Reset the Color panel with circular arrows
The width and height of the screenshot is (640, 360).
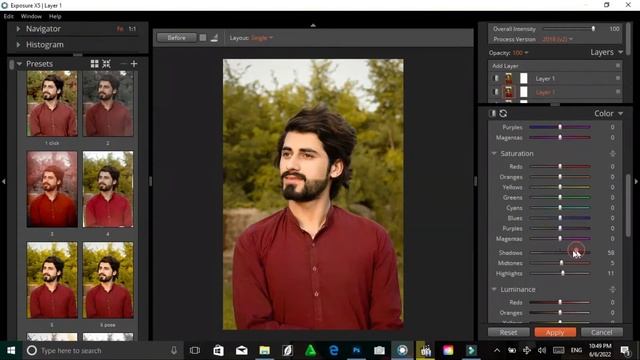point(503,113)
